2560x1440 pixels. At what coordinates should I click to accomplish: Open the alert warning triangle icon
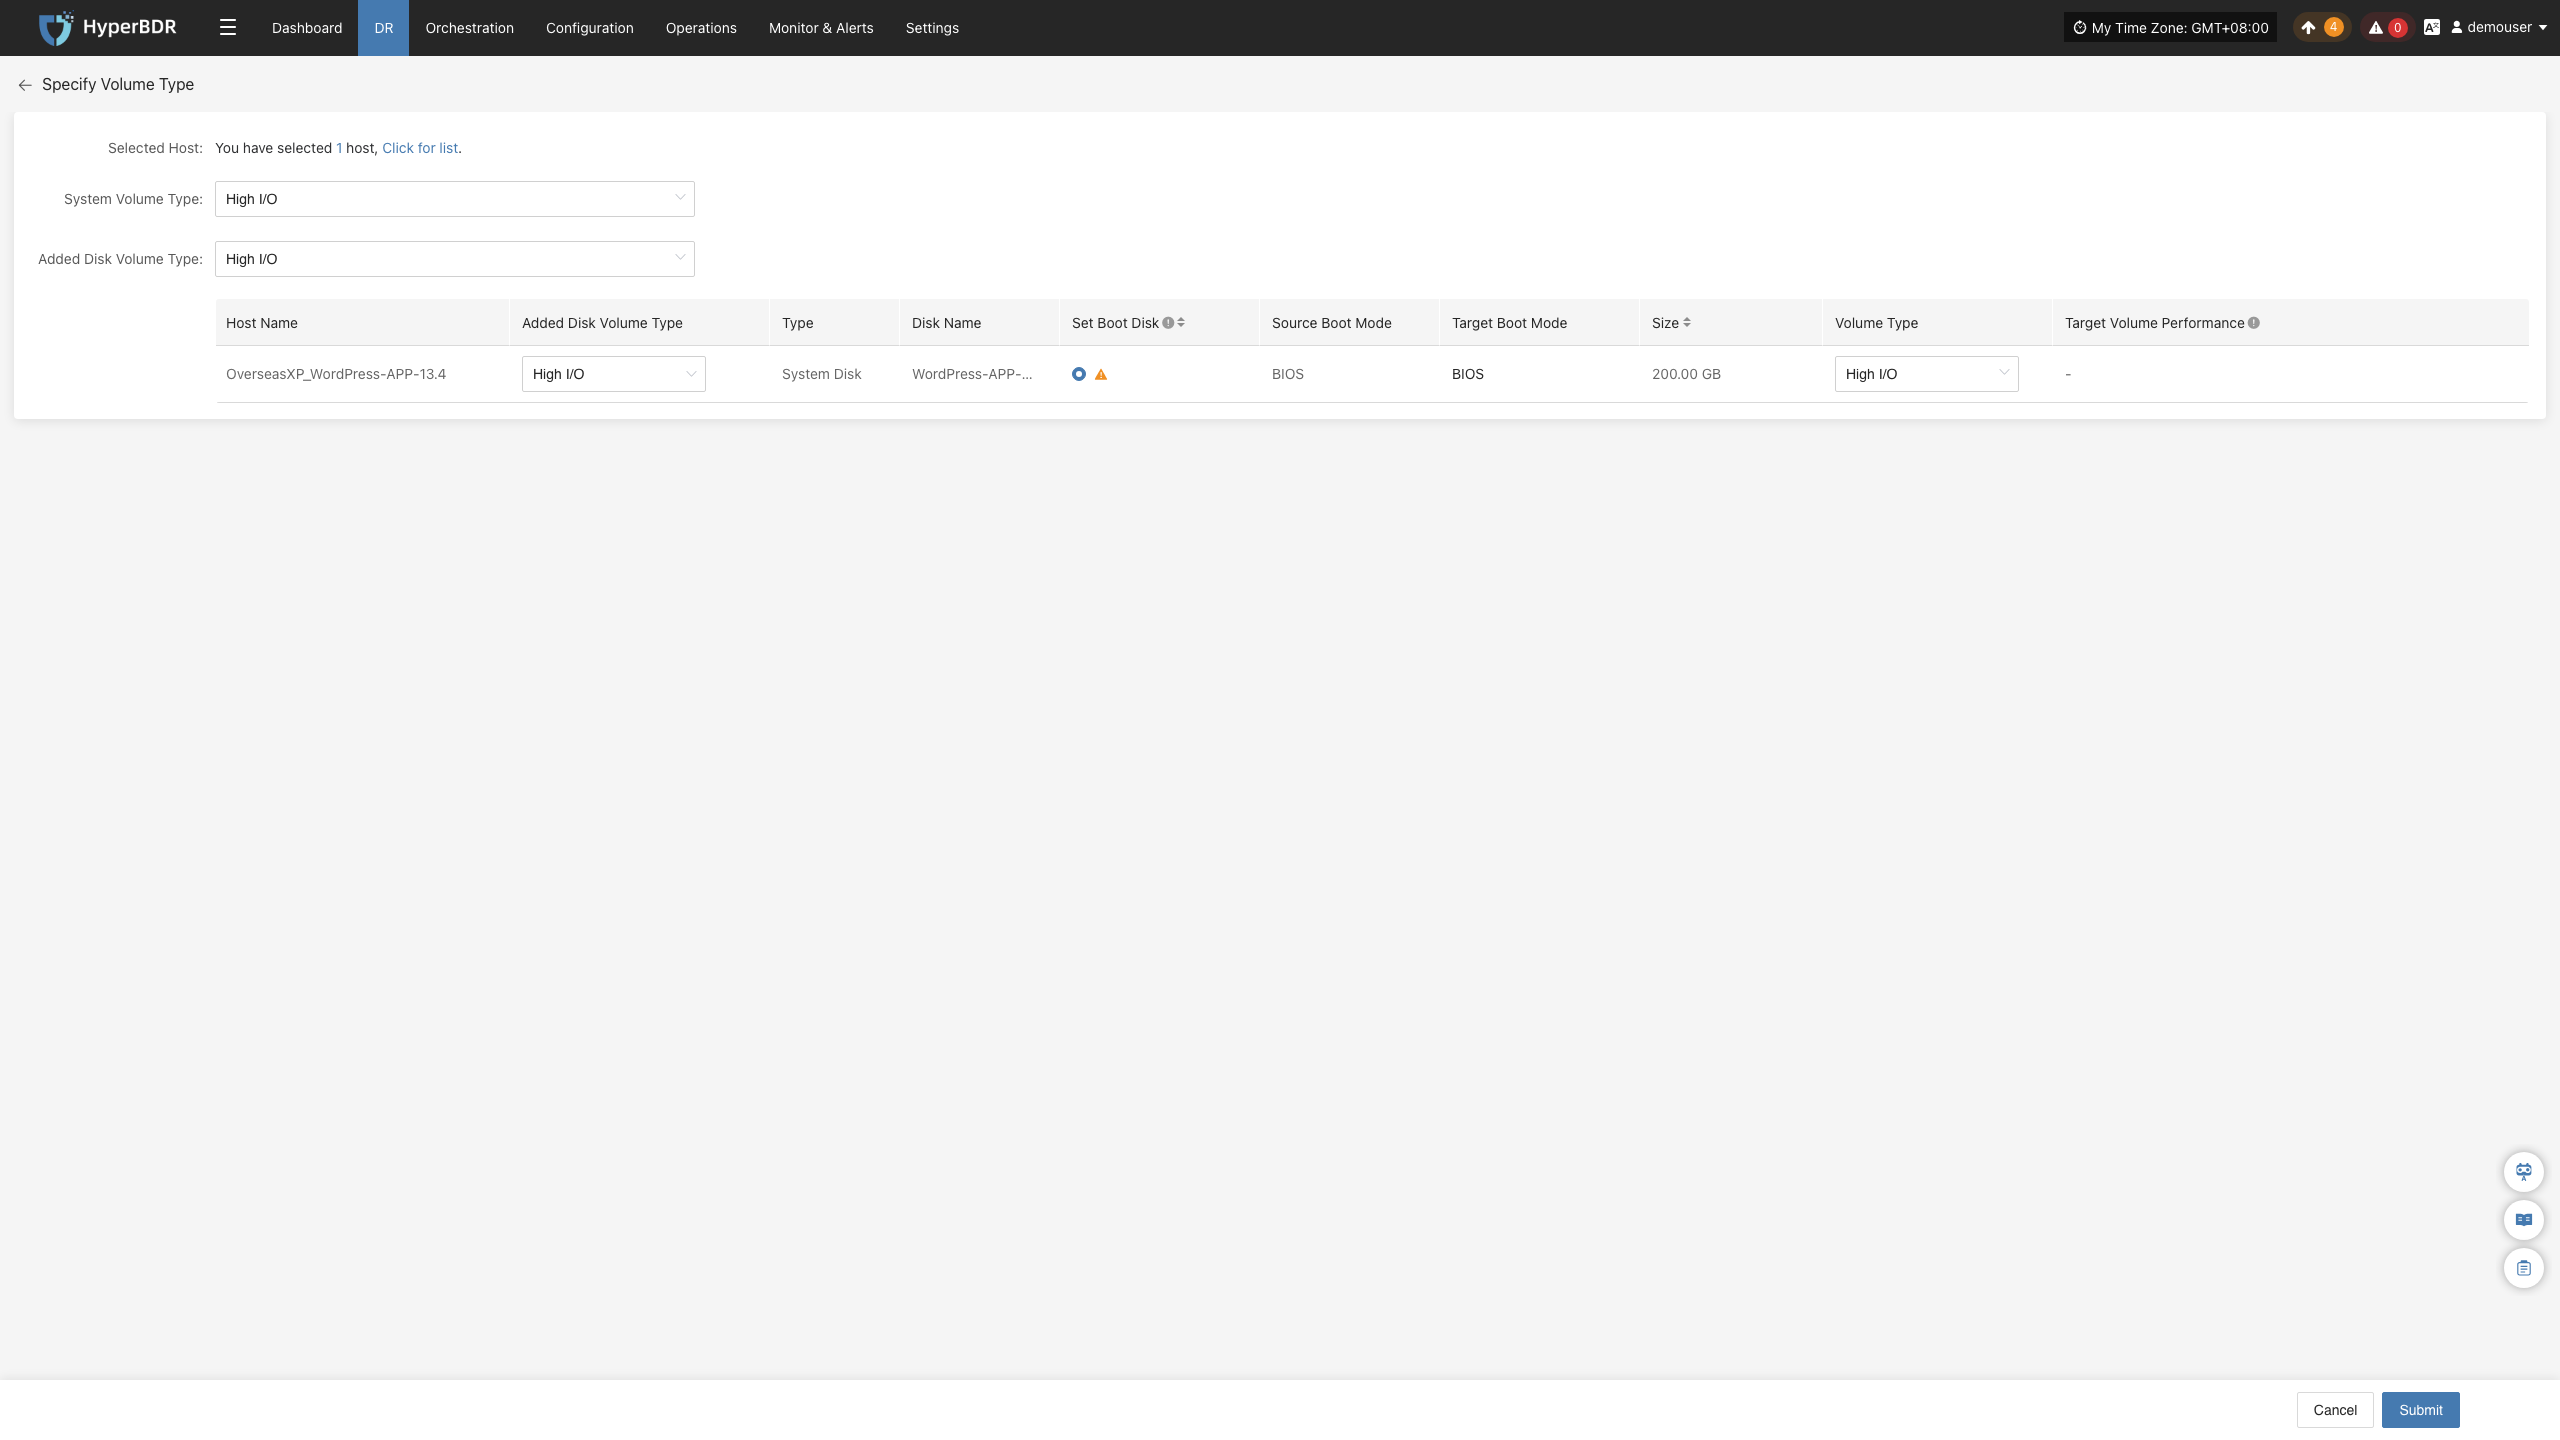(x=2376, y=28)
